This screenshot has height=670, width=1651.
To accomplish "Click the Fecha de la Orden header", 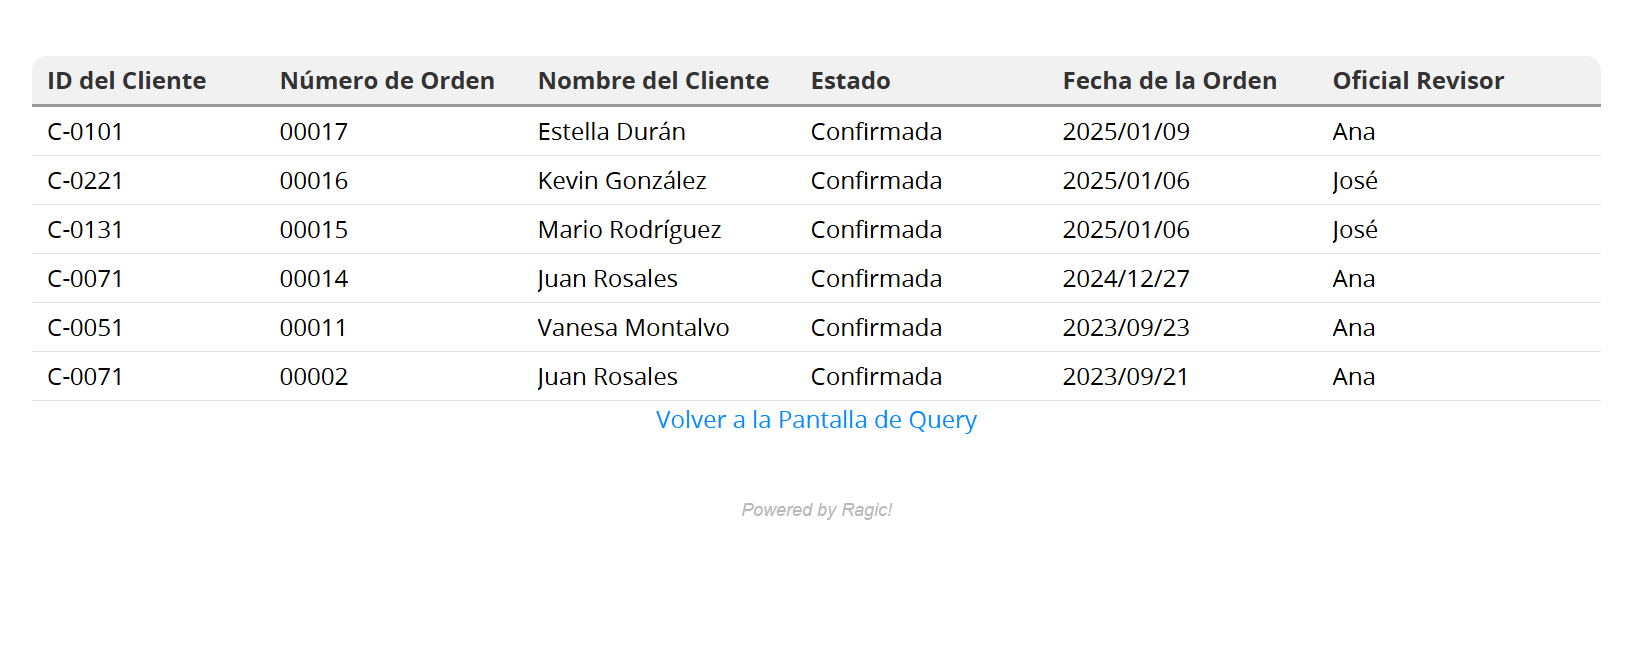I will [x=1169, y=81].
